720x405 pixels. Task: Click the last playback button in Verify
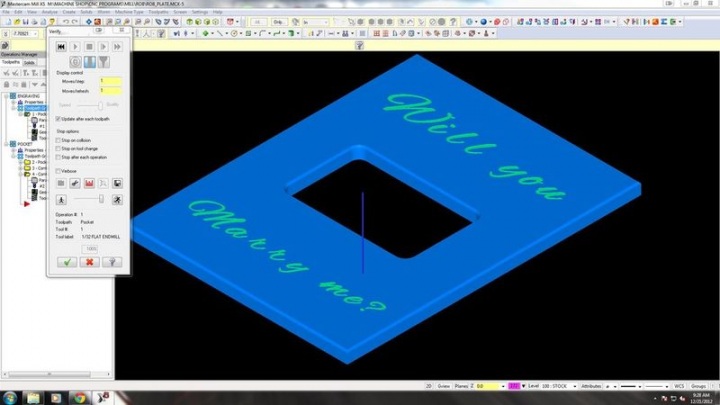click(118, 46)
